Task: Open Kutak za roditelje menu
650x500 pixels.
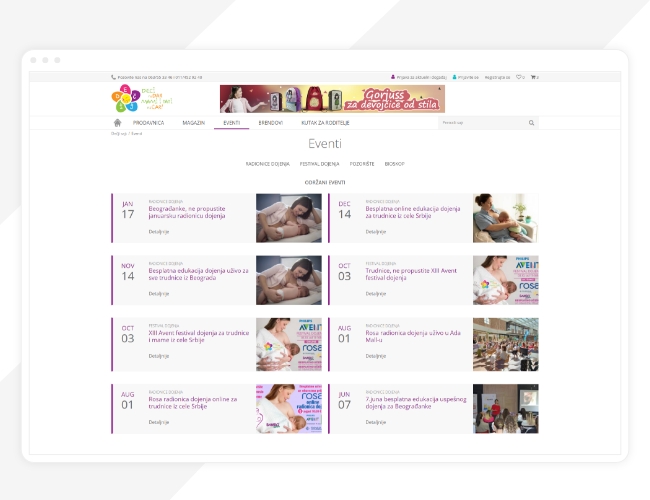Action: pyautogui.click(x=319, y=122)
